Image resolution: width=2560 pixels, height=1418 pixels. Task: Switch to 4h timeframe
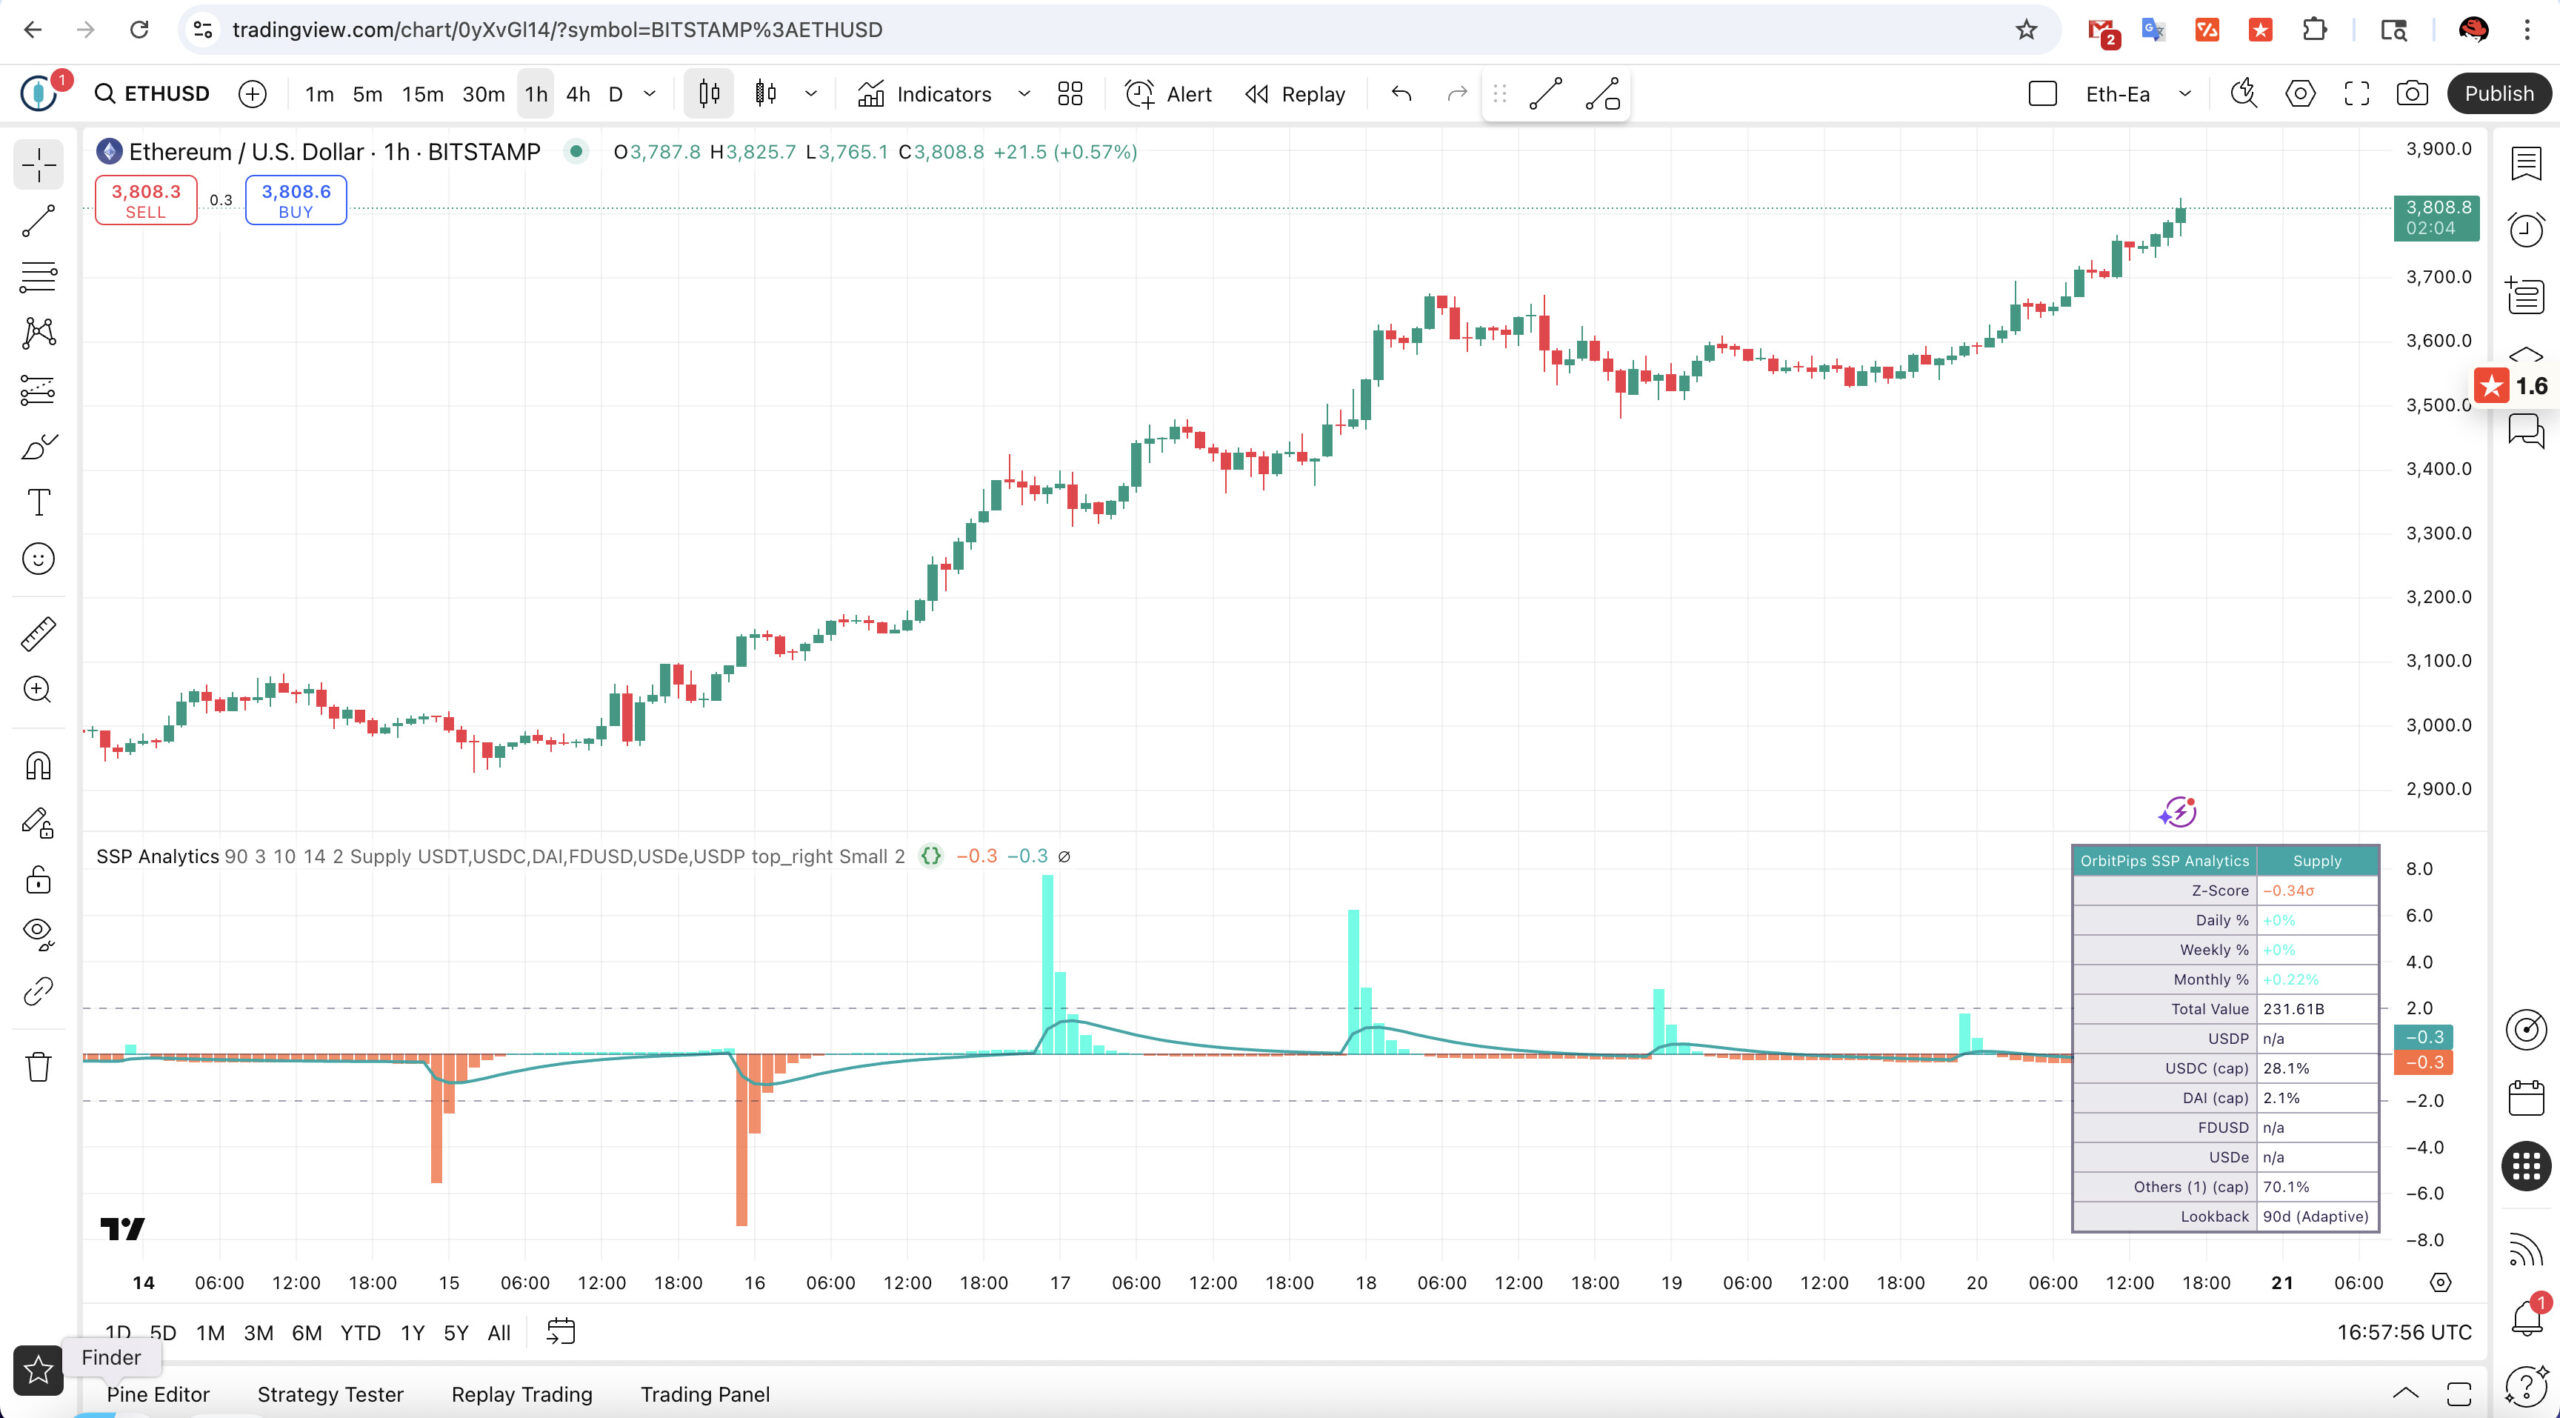coord(578,94)
